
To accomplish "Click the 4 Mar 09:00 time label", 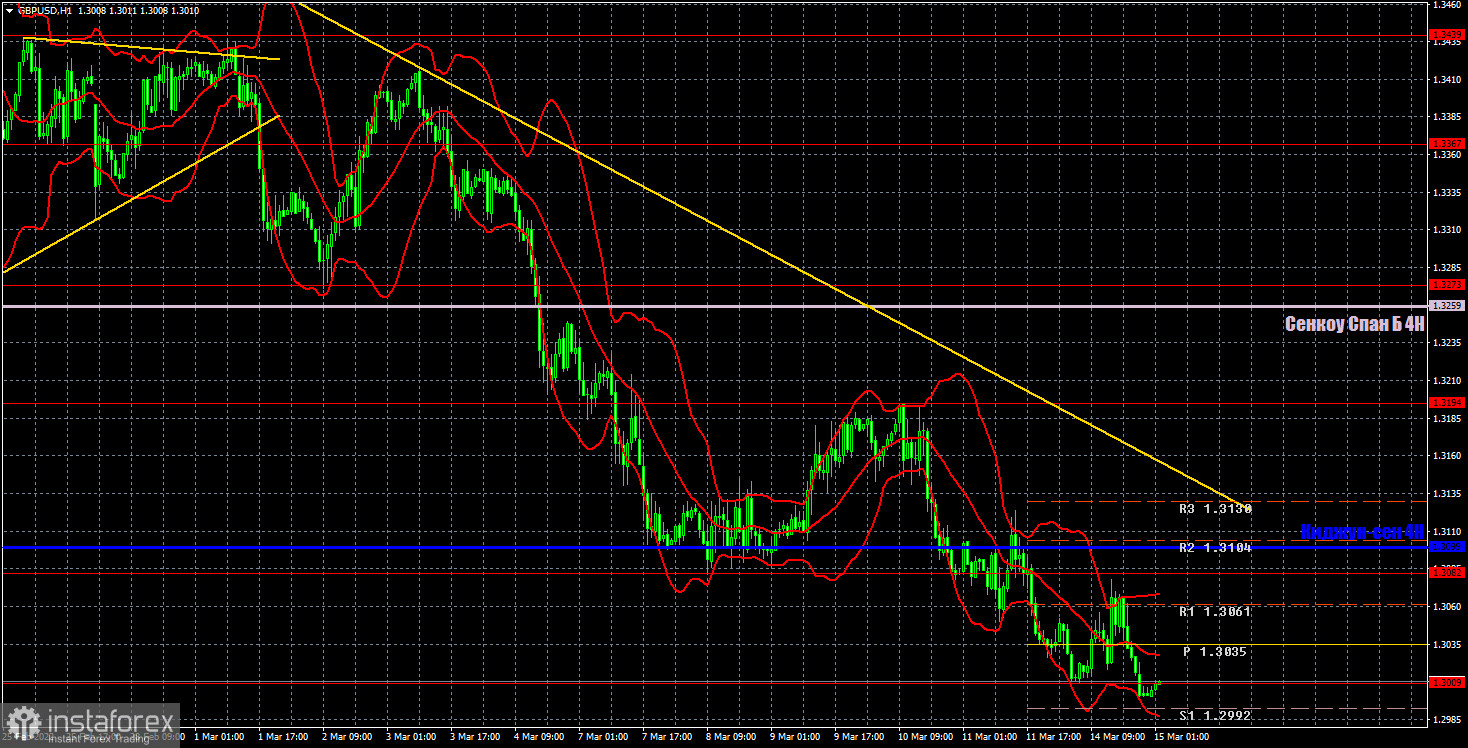I will pos(540,737).
